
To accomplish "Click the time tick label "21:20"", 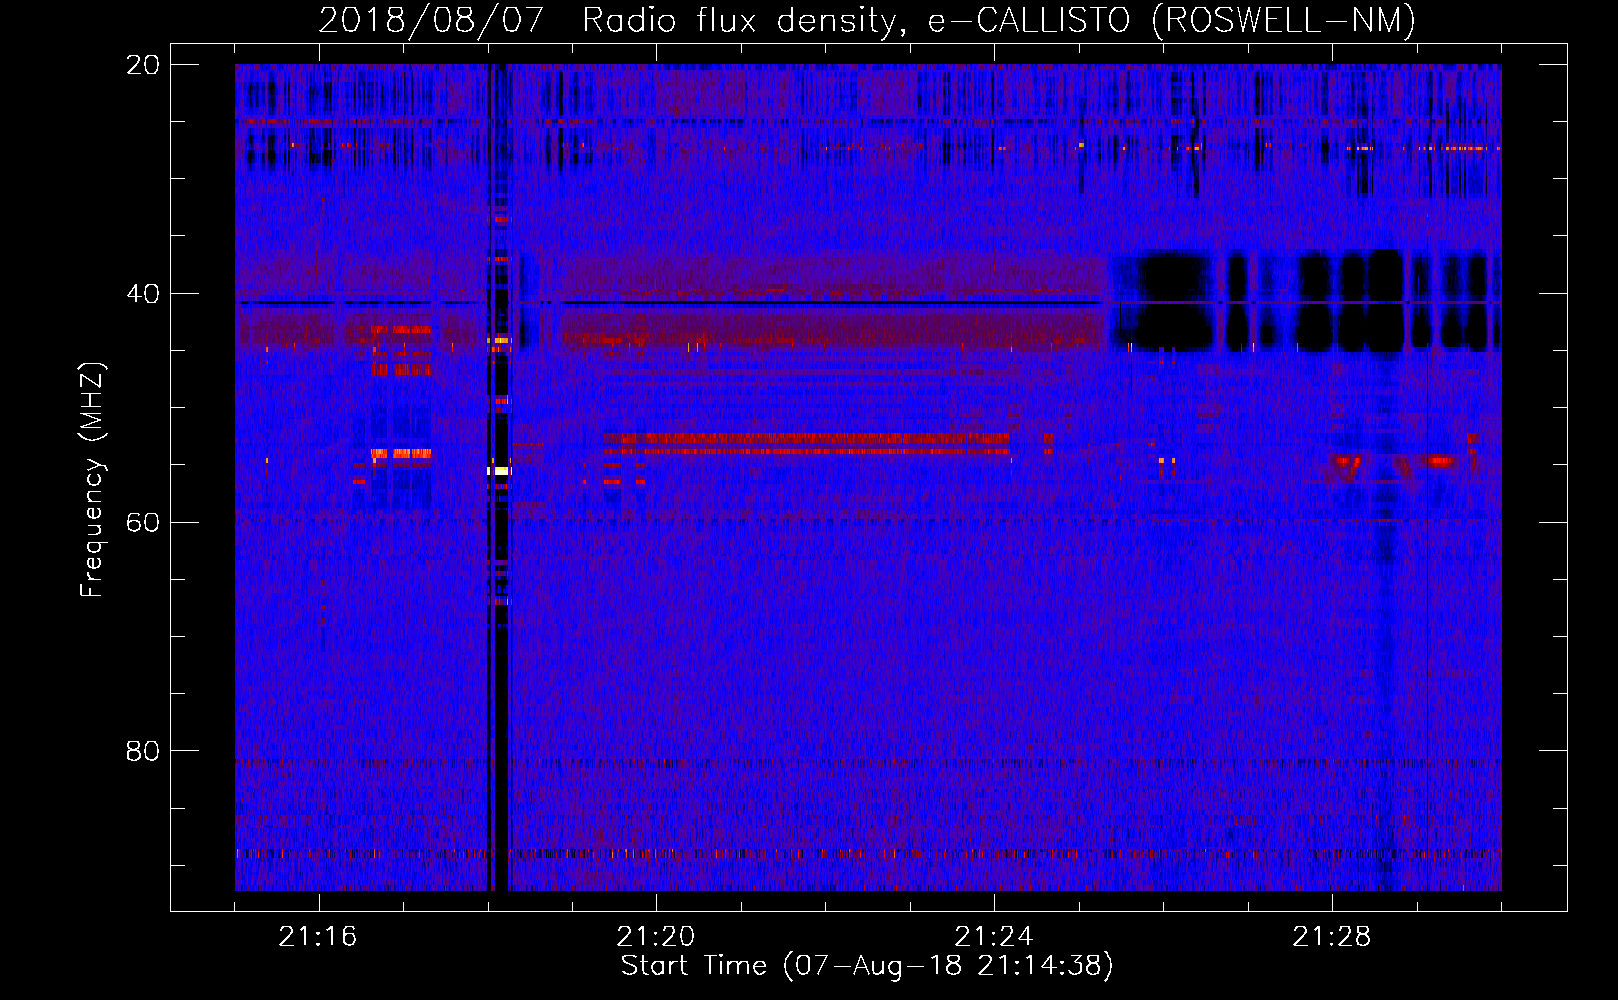I will (x=656, y=937).
